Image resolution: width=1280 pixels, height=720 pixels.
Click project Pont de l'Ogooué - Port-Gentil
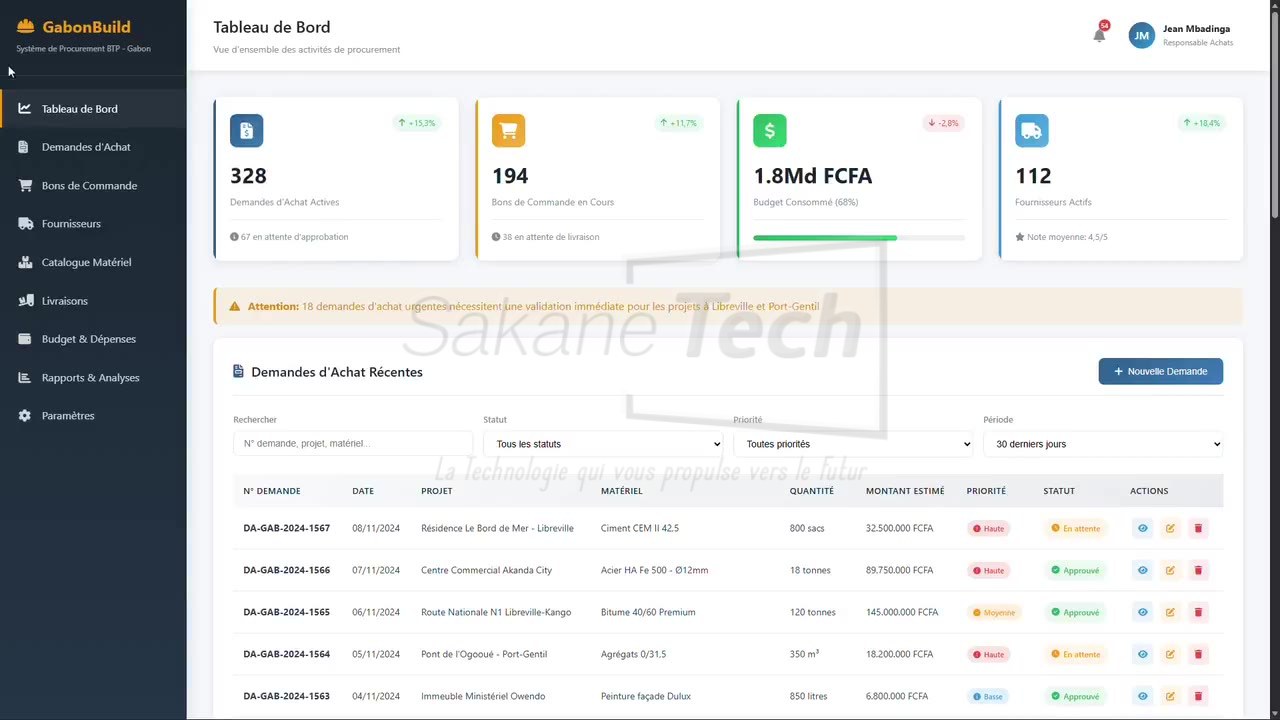486,654
